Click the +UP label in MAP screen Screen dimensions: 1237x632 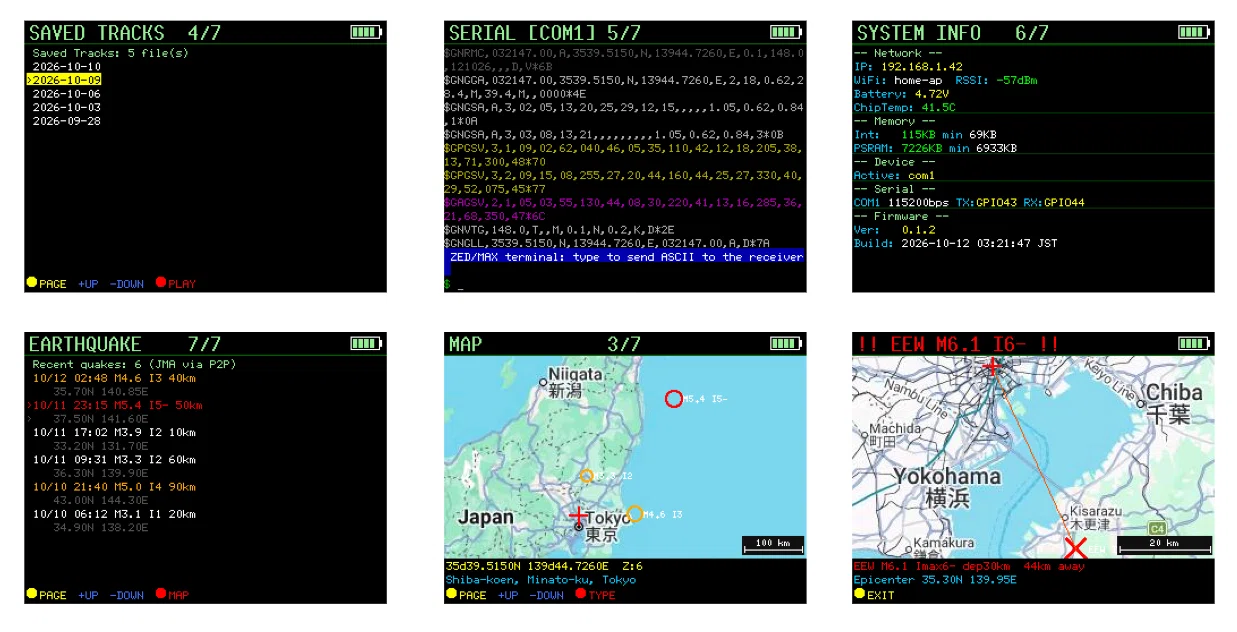(x=508, y=595)
